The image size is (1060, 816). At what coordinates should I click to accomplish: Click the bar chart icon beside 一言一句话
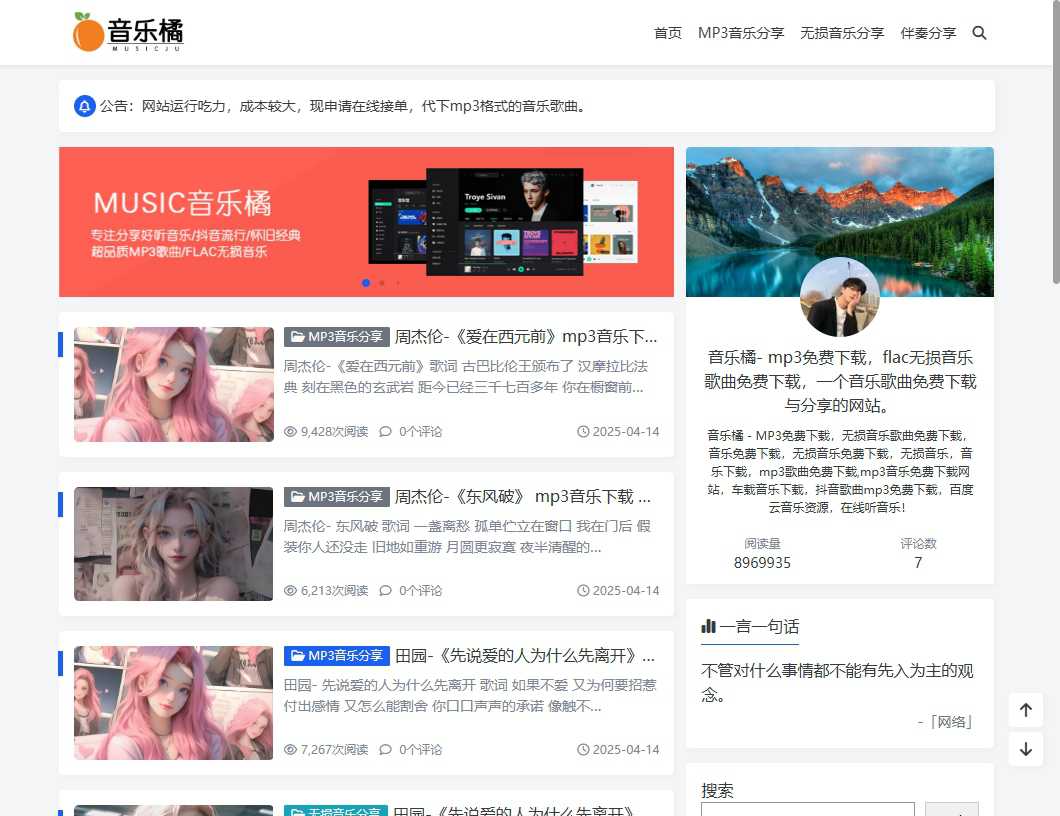click(x=708, y=626)
